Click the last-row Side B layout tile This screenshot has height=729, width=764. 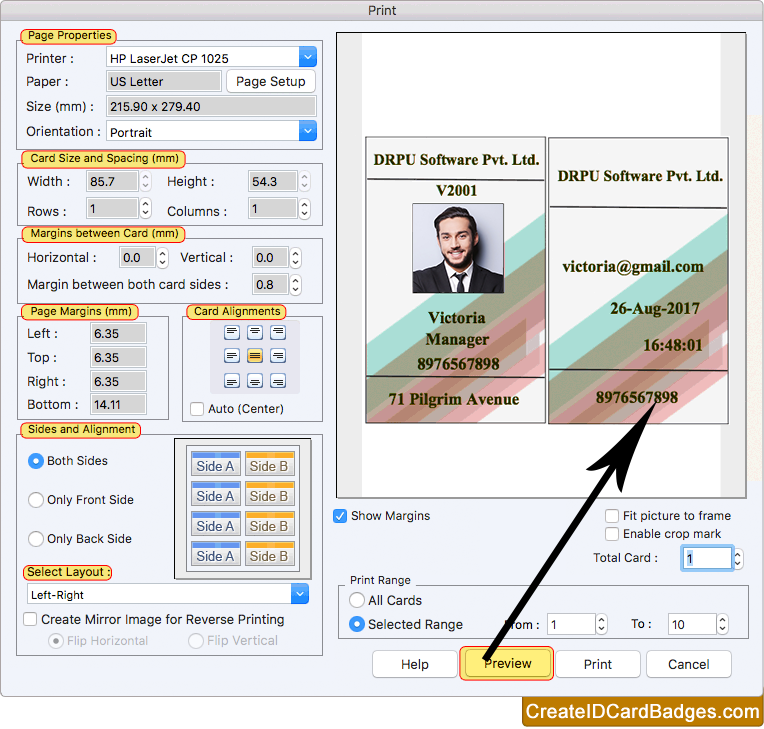269,554
